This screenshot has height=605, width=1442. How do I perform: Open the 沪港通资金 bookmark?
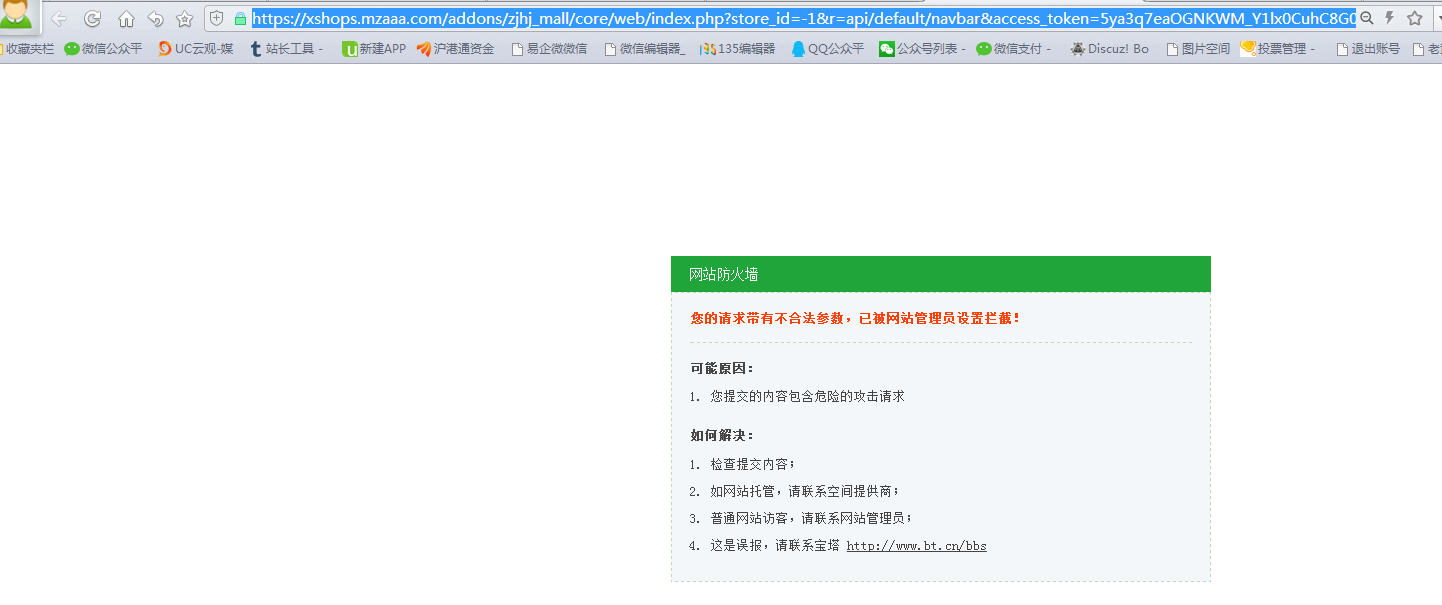click(x=455, y=48)
